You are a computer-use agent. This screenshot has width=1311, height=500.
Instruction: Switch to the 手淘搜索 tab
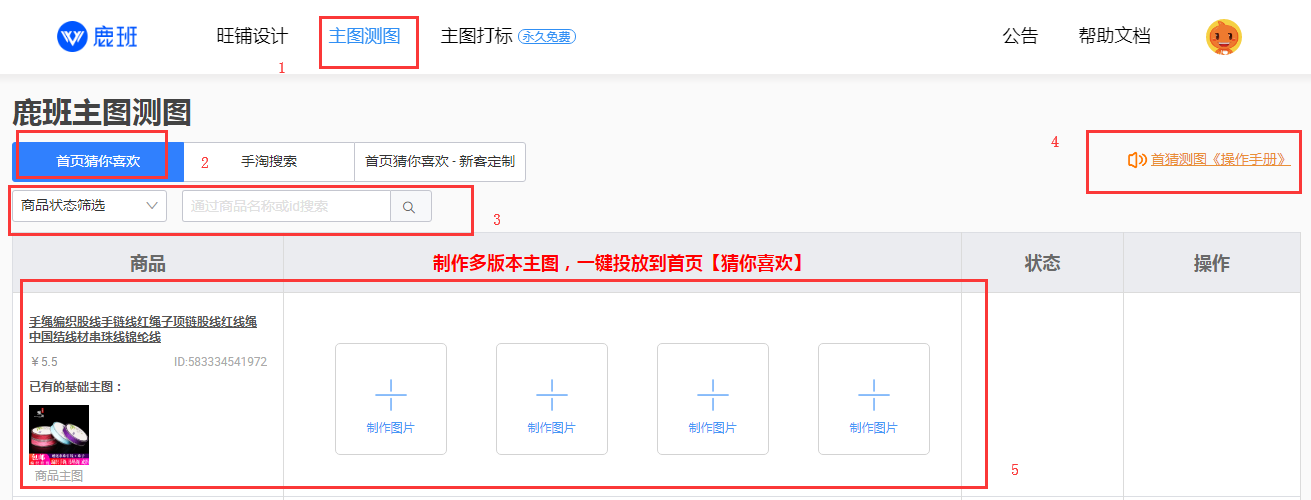269,161
